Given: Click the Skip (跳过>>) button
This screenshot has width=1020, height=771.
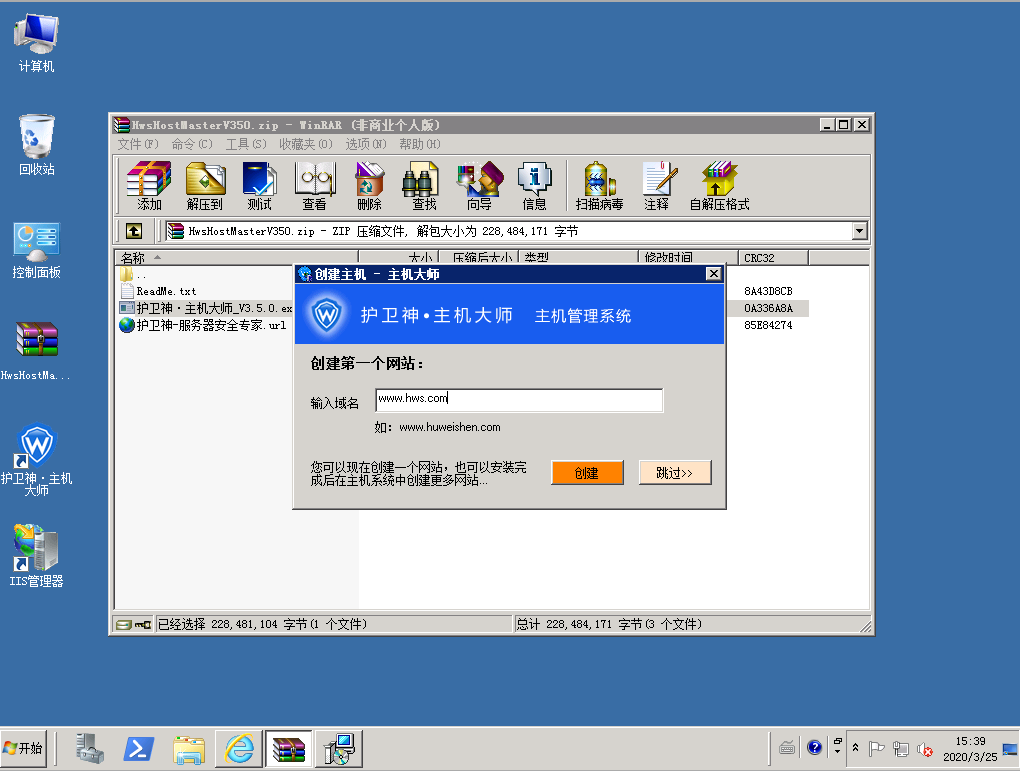Looking at the screenshot, I should pos(675,473).
